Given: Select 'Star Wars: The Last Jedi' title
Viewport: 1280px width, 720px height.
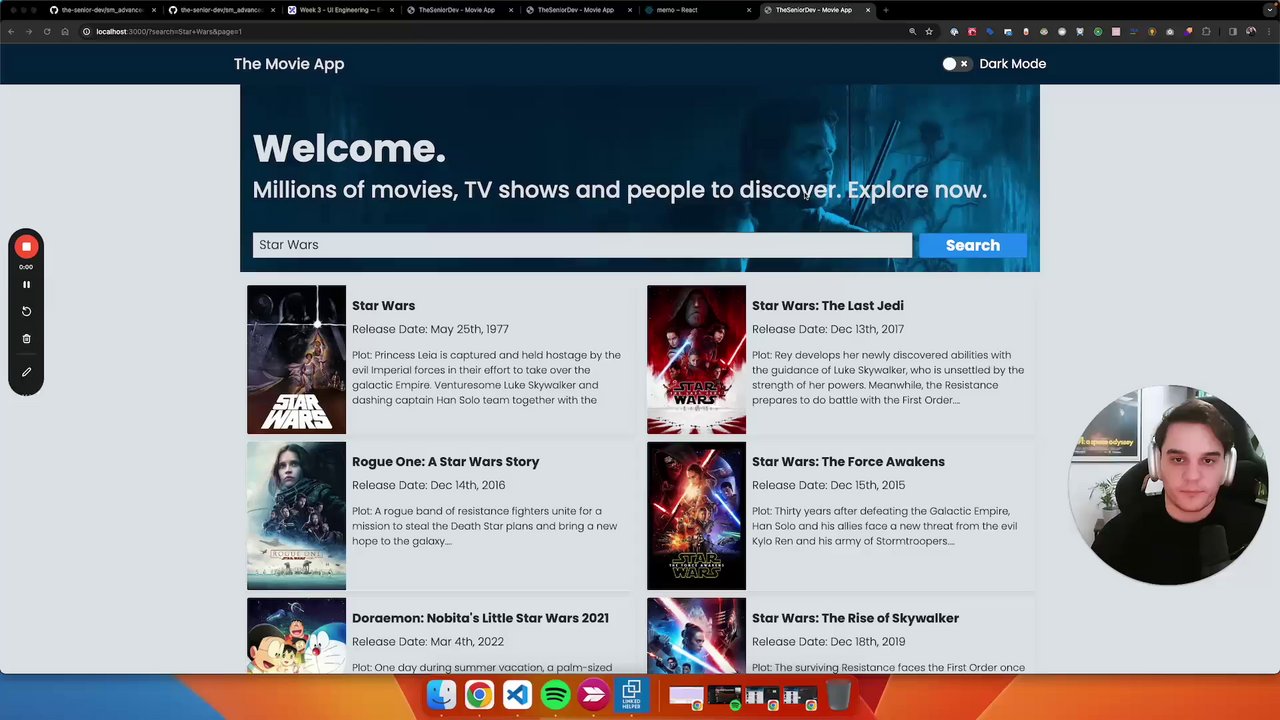Looking at the screenshot, I should tap(828, 306).
